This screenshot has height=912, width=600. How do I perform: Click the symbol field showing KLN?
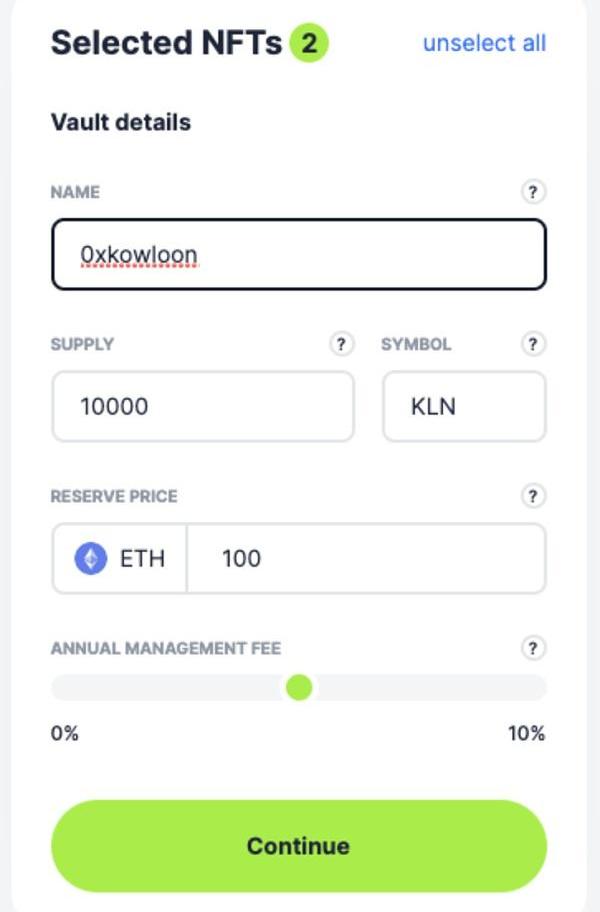(464, 406)
